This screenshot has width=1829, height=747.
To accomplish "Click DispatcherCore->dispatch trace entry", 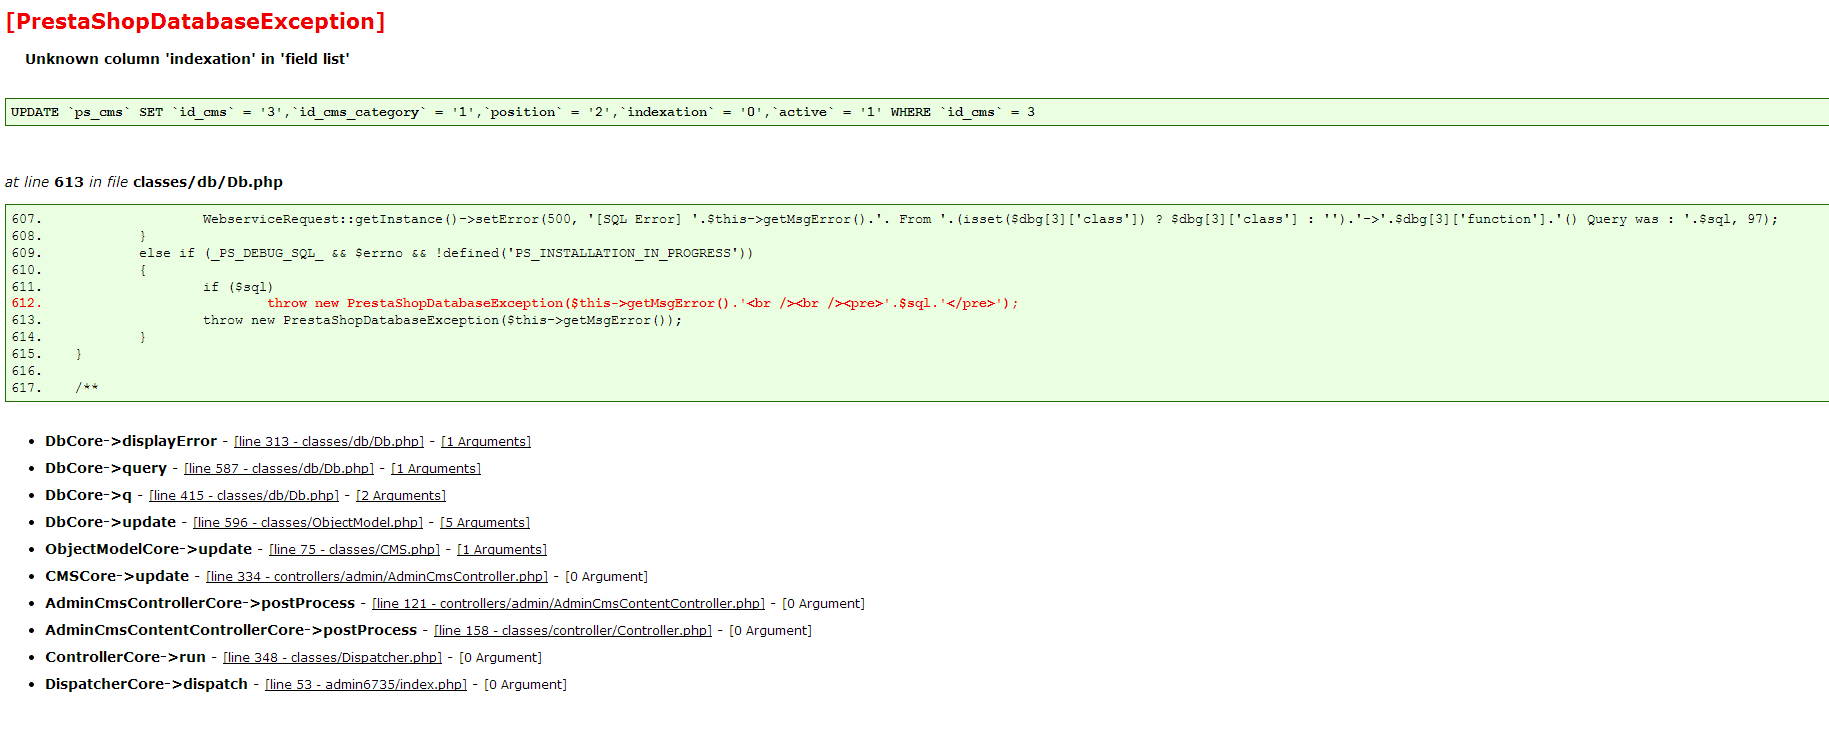I will 146,684.
